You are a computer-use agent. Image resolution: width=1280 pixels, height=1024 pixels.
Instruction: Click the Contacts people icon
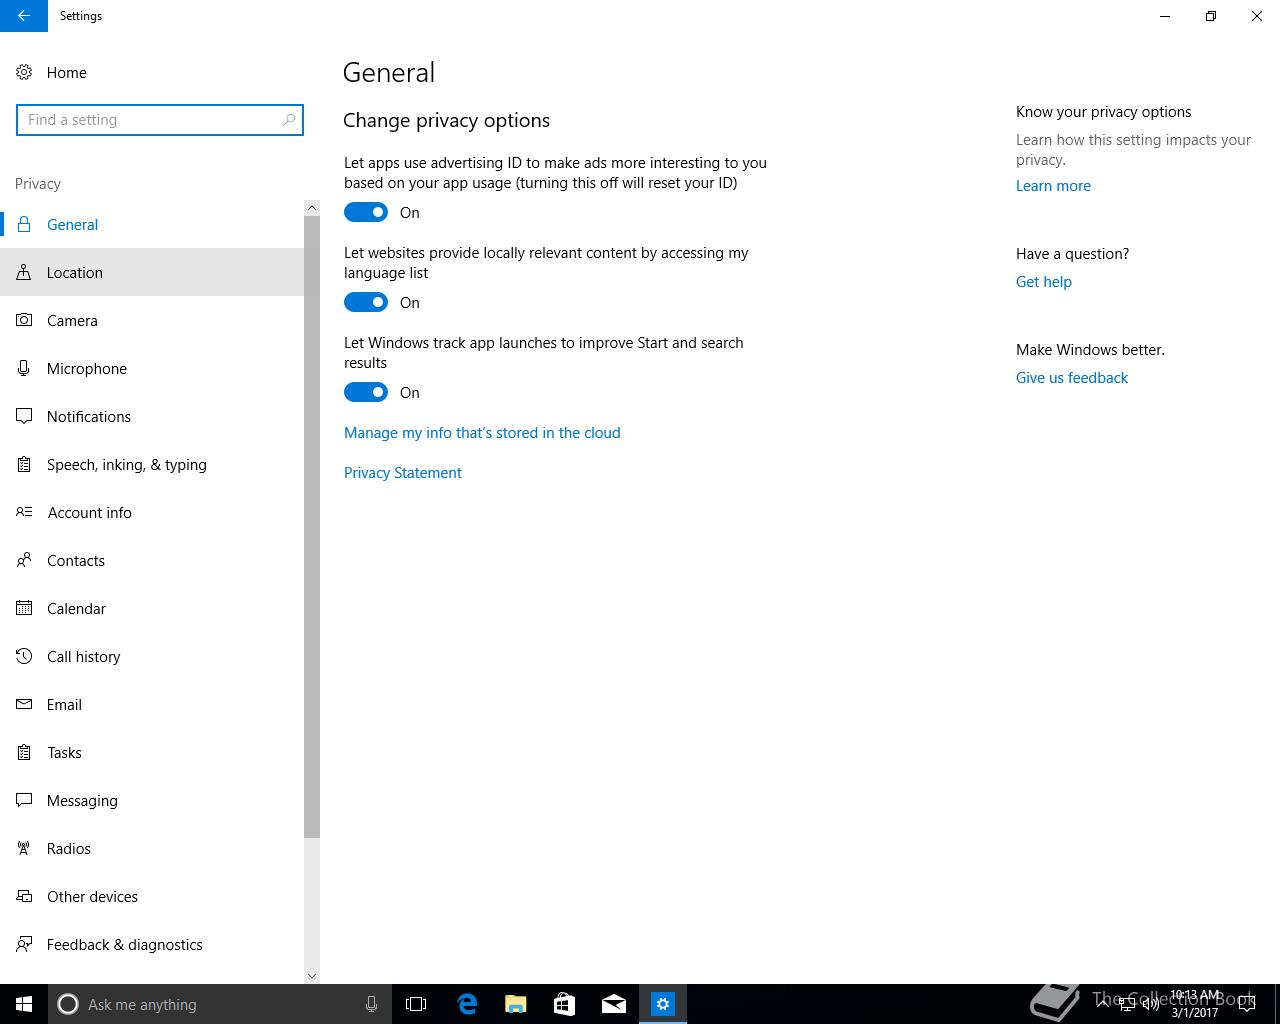pyautogui.click(x=24, y=560)
